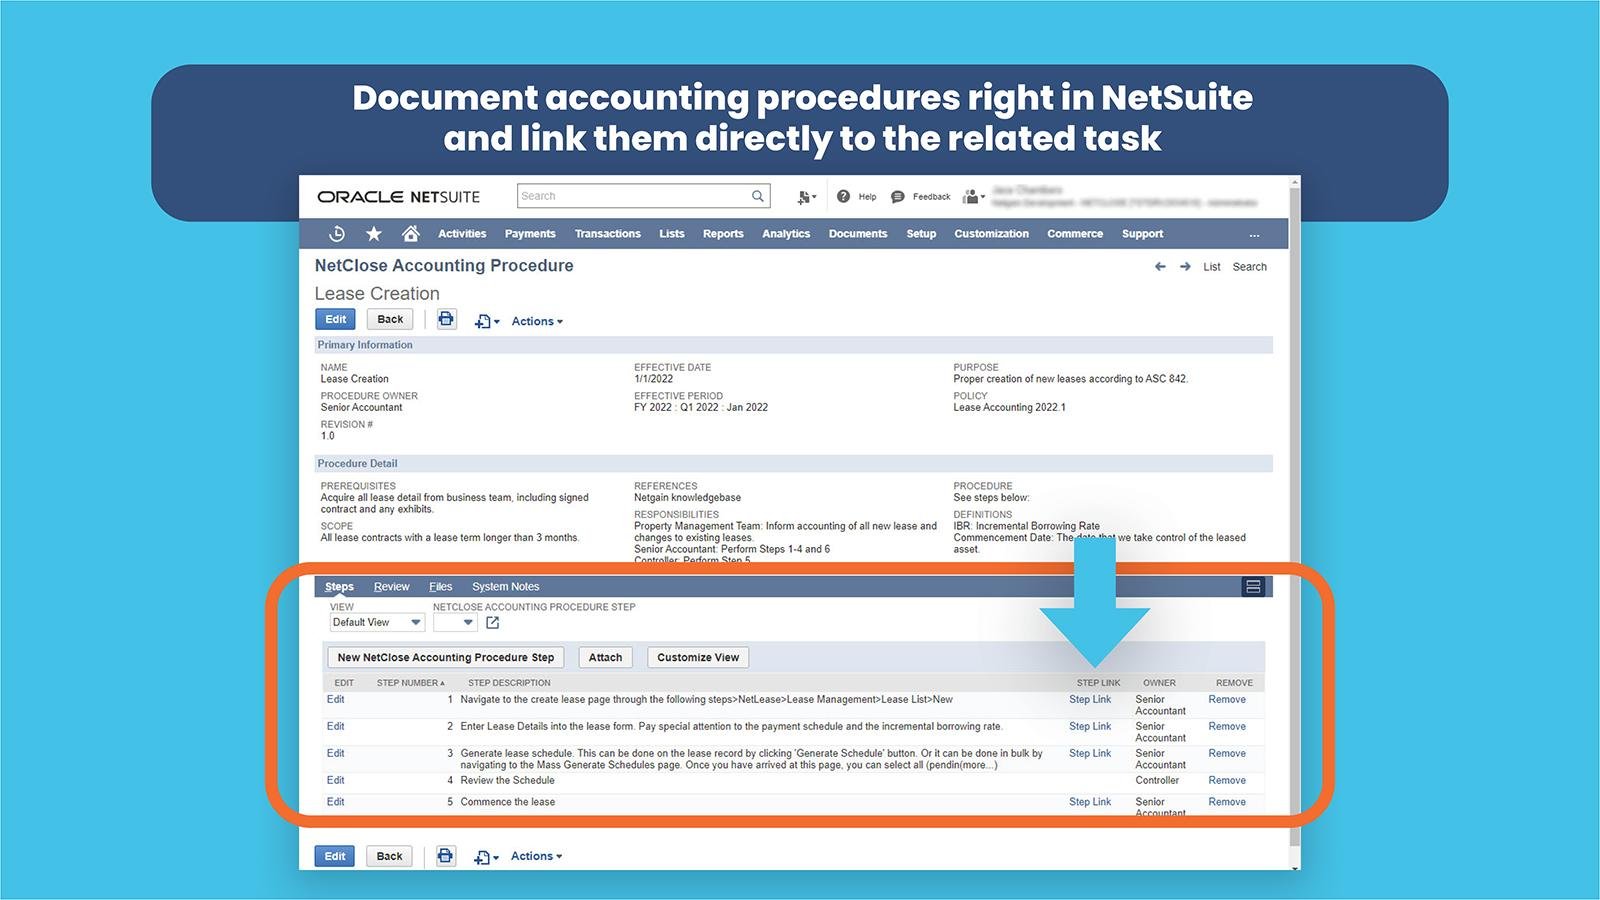Screen dimensions: 1600x900
Task: Switch to the Review subtab
Action: [x=391, y=587]
